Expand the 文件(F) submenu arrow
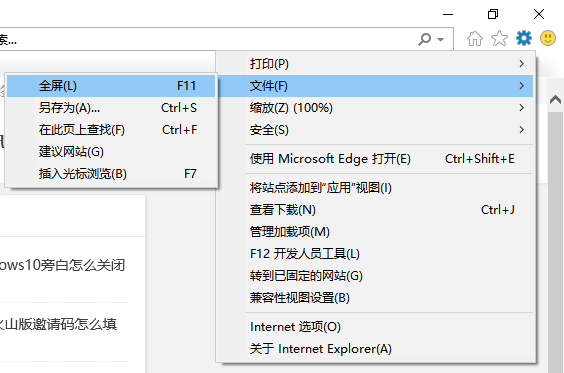This screenshot has width=564, height=373. (x=522, y=86)
